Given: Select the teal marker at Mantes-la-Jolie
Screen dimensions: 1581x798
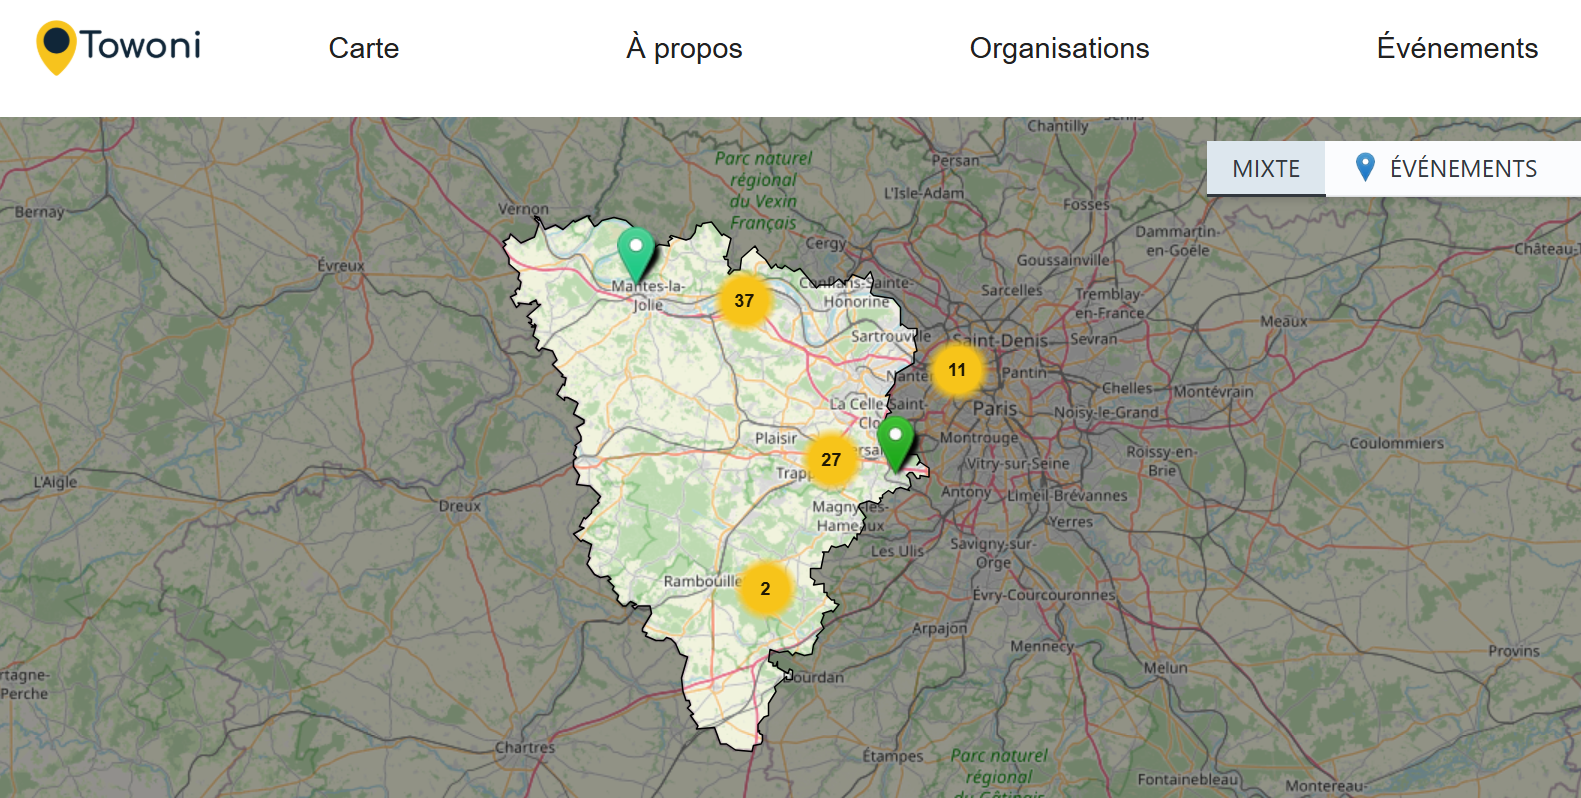Looking at the screenshot, I should click(635, 252).
